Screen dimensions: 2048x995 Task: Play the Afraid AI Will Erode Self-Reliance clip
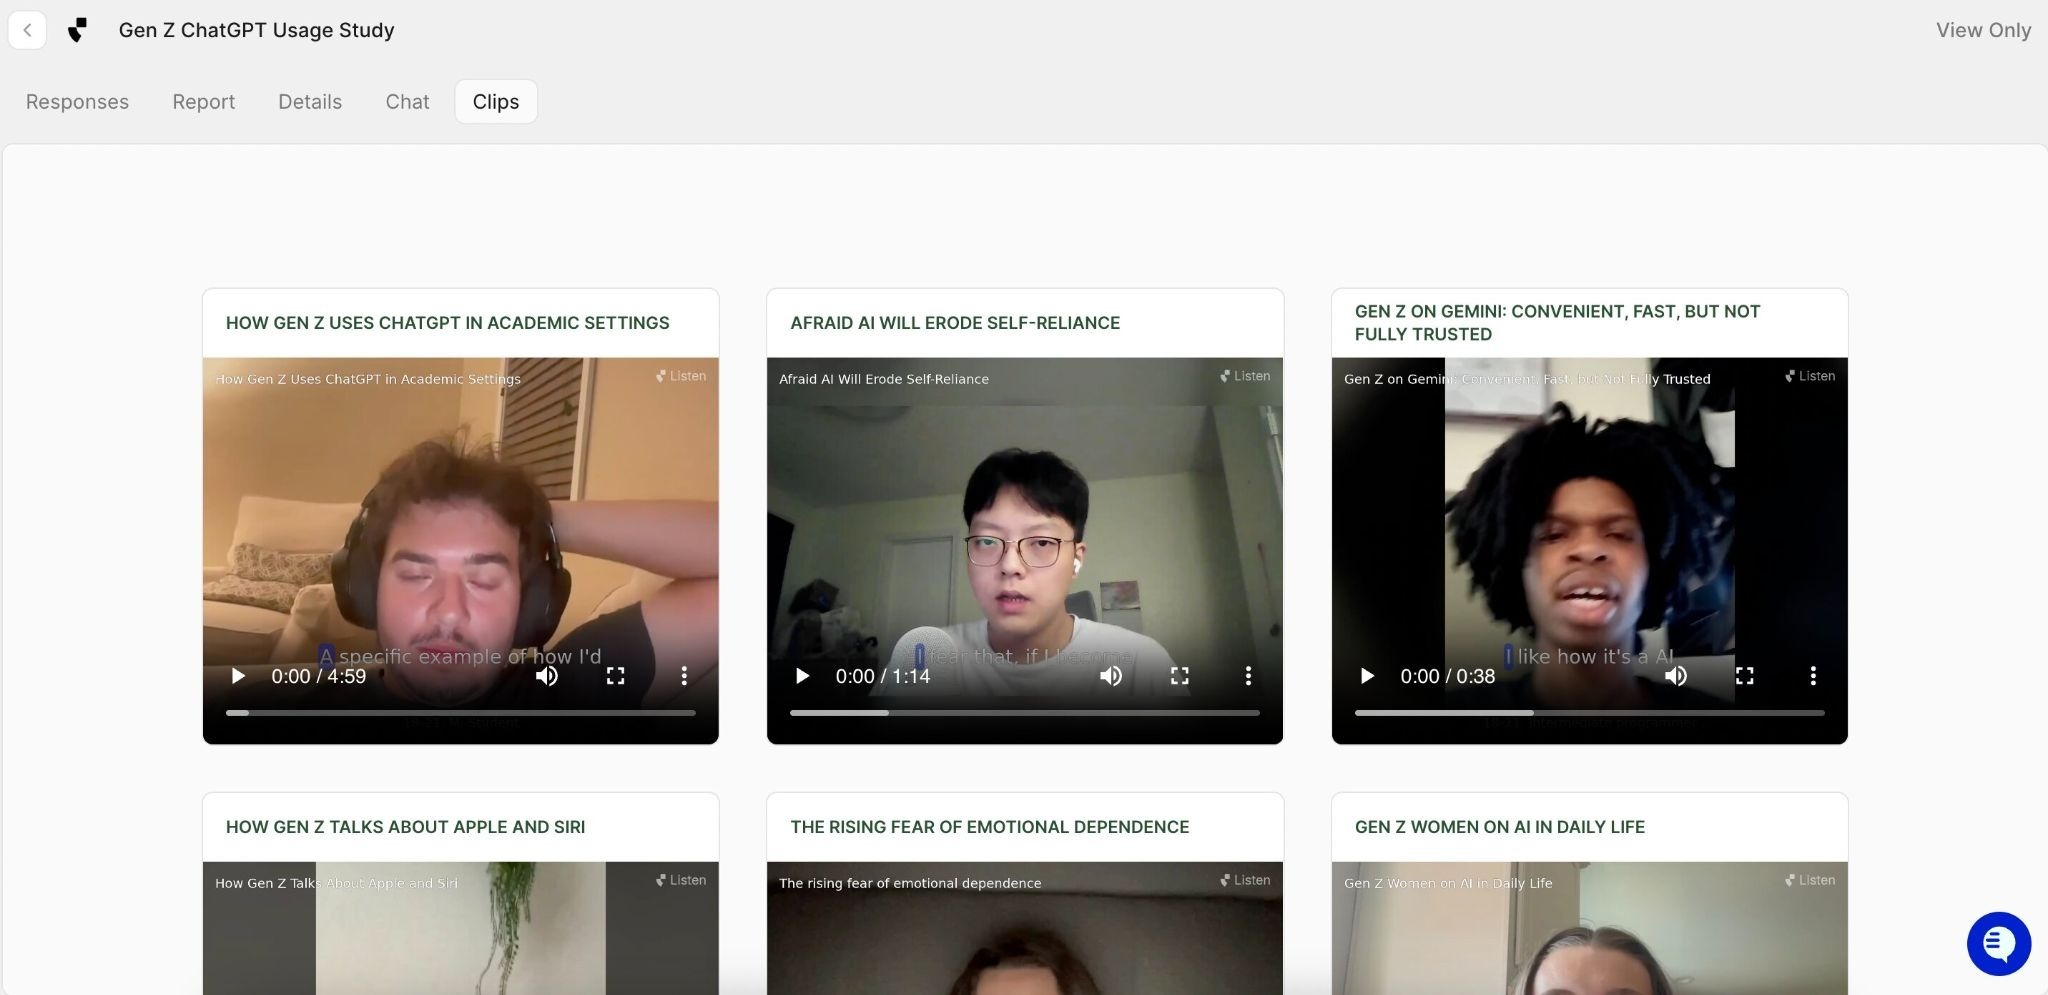coord(802,676)
